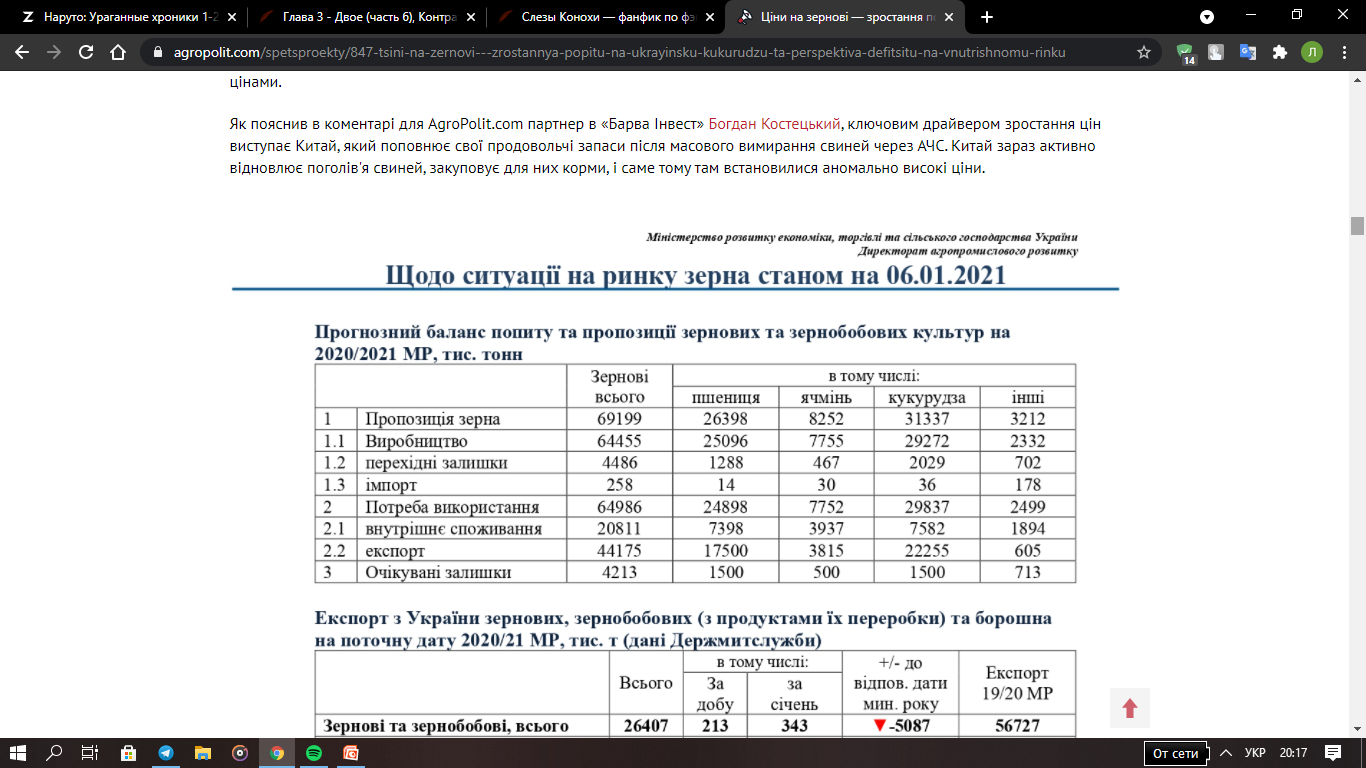This screenshot has width=1366, height=768.
Task: Switch to the Глава 3 - Двое tab
Action: (368, 17)
